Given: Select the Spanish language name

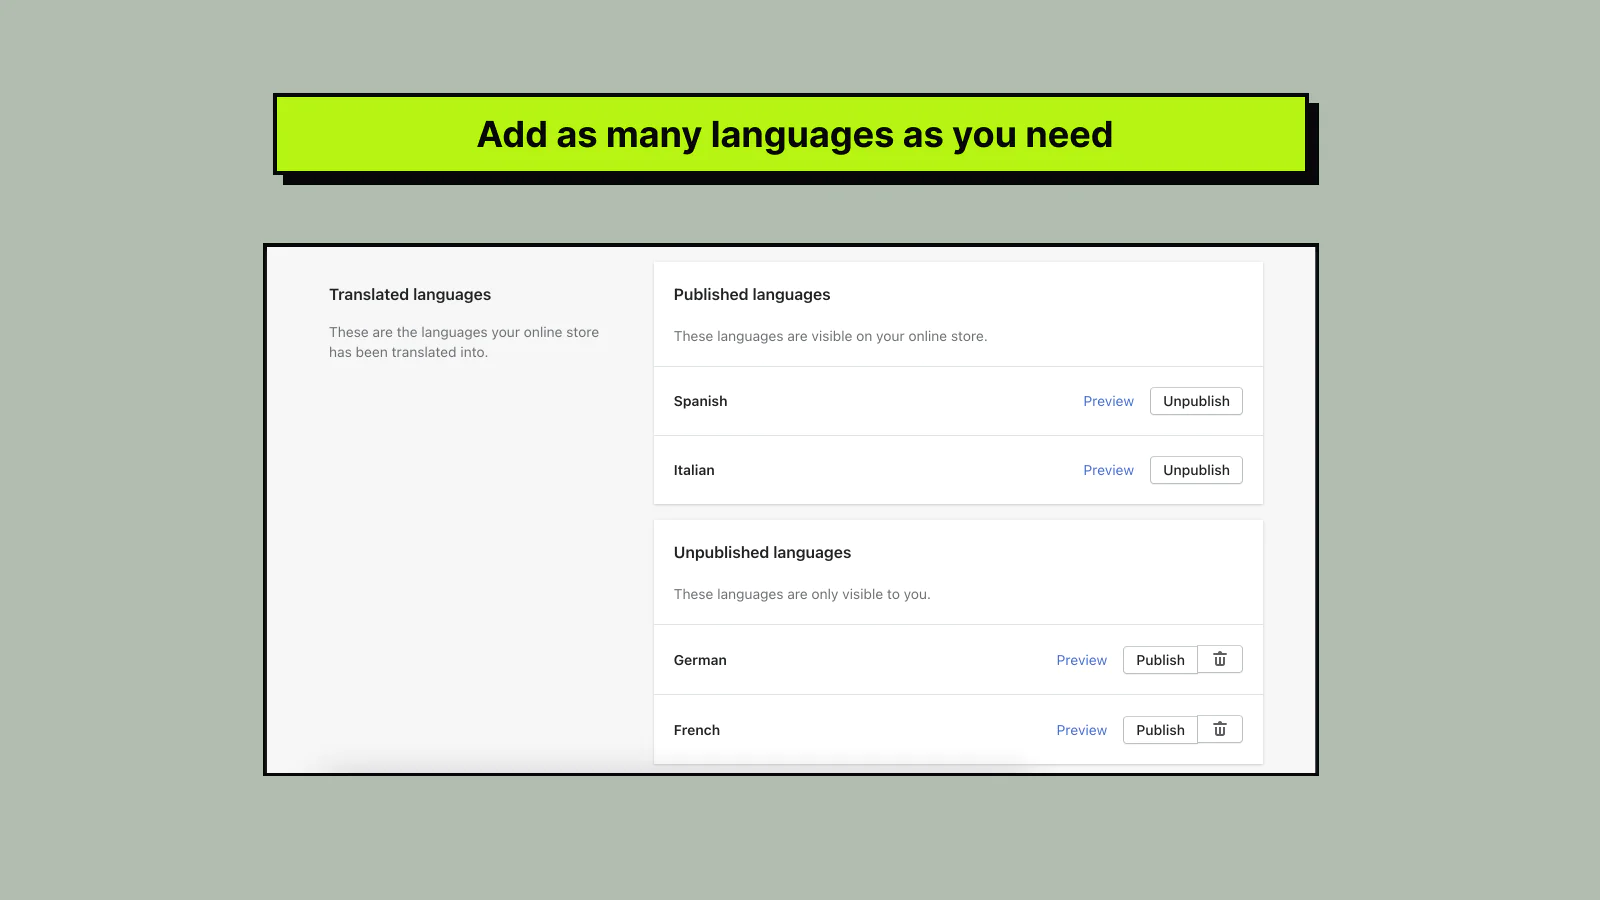Looking at the screenshot, I should tap(700, 401).
